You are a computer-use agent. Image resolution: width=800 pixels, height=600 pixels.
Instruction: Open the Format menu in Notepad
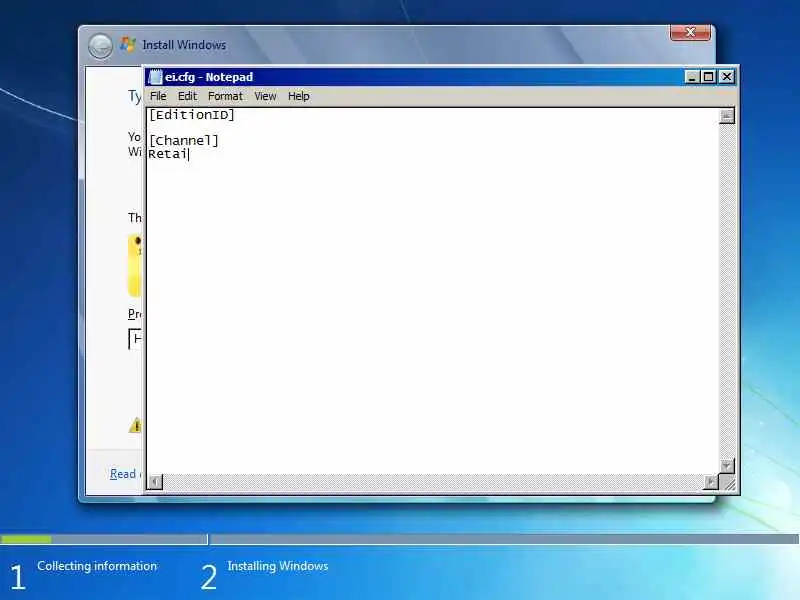point(225,96)
